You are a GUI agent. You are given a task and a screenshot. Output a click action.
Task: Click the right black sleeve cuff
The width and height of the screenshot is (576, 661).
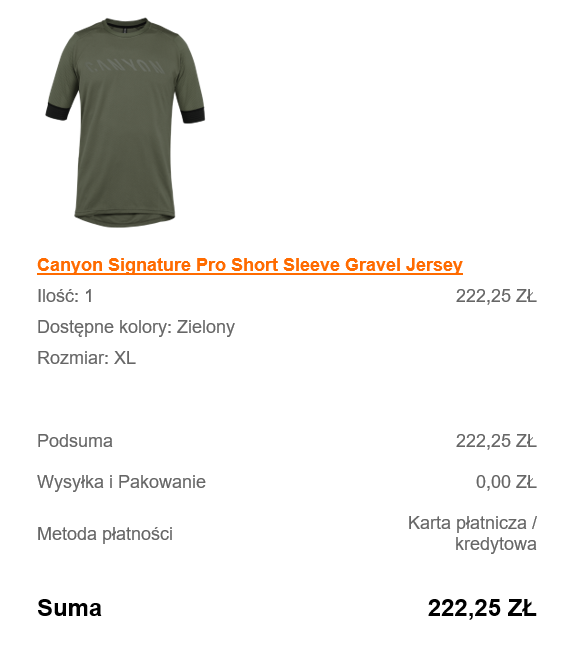193,114
